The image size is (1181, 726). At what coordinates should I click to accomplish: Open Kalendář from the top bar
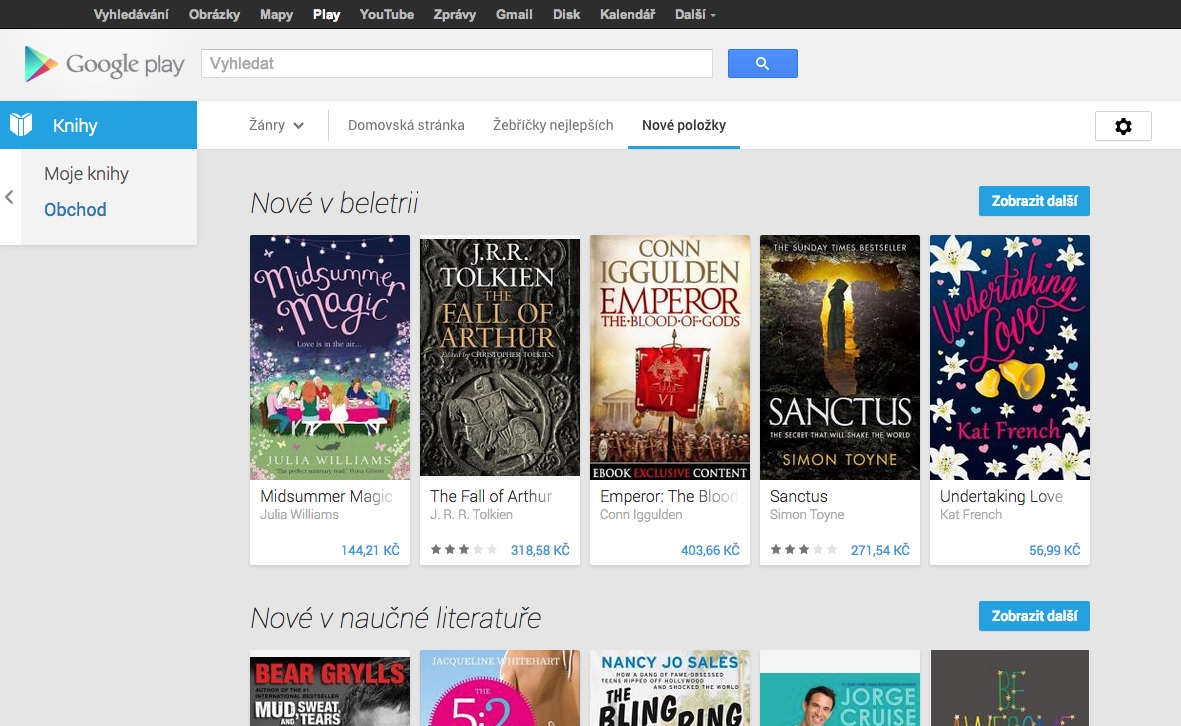[x=627, y=14]
